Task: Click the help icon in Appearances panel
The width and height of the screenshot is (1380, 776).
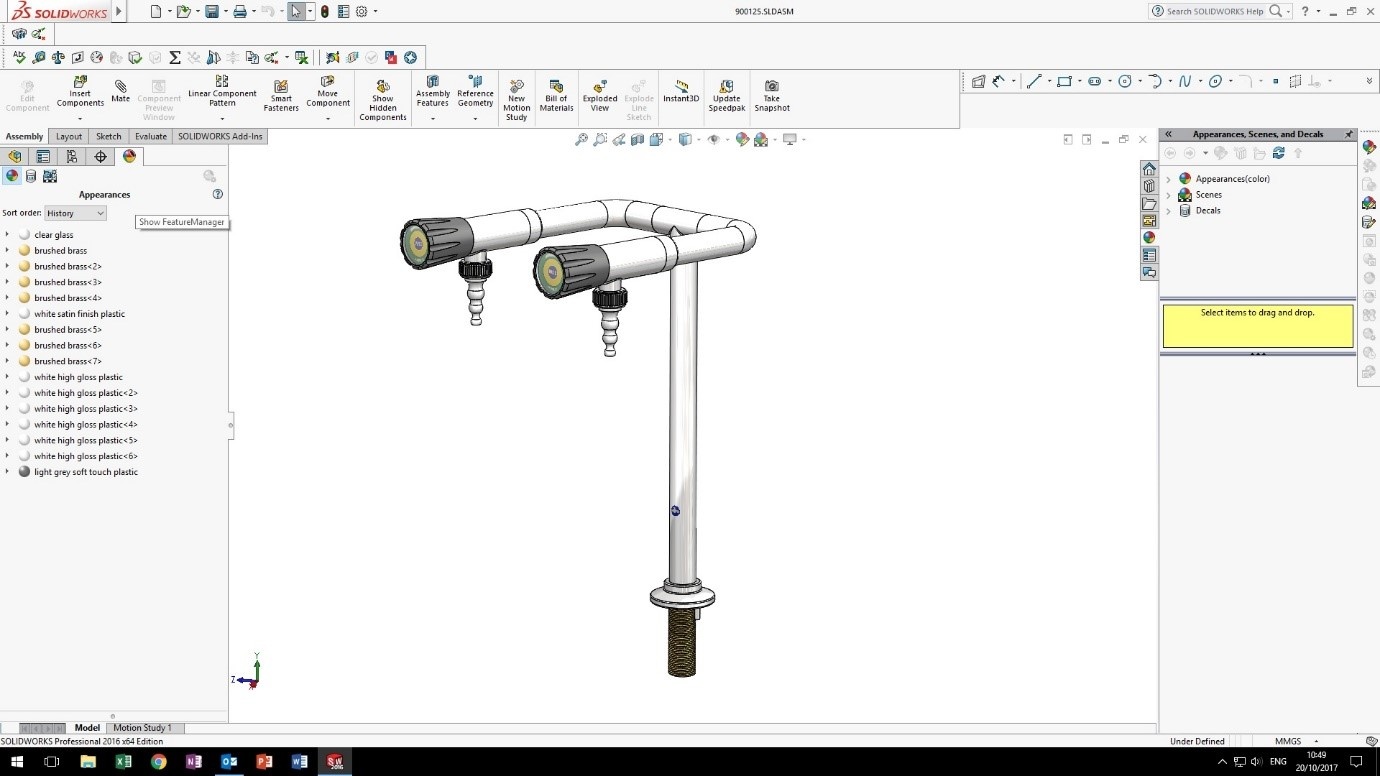Action: (217, 194)
